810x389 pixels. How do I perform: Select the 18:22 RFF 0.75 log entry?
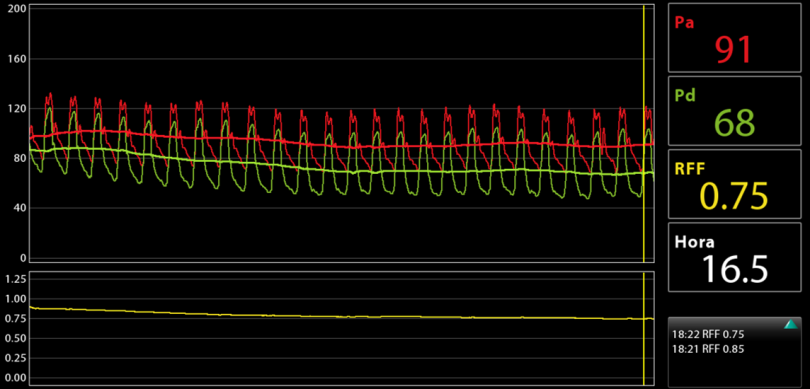pos(708,334)
